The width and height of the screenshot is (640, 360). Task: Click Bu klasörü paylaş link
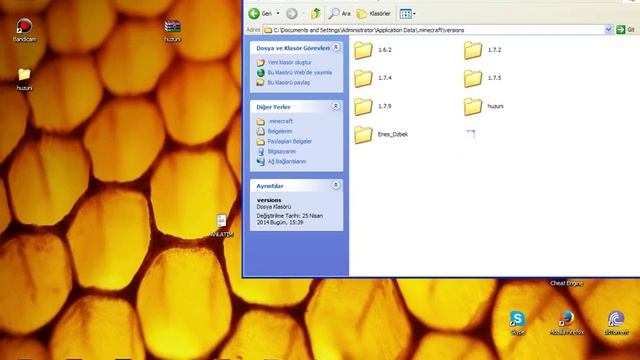click(x=289, y=82)
